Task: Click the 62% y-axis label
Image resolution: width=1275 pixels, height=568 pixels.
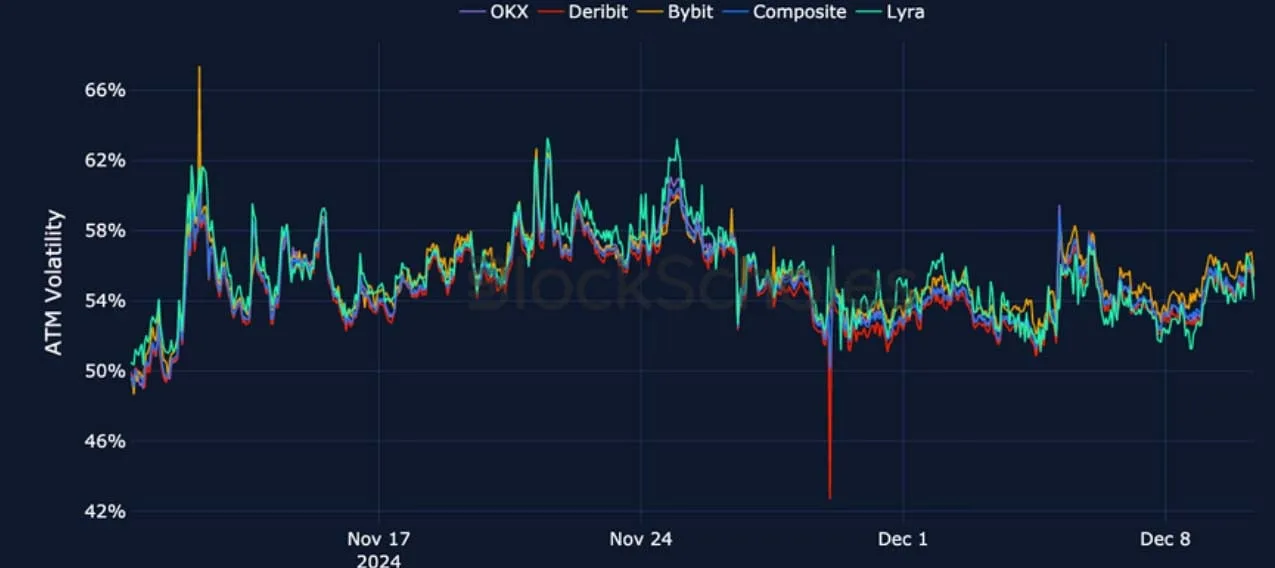Action: pos(104,160)
